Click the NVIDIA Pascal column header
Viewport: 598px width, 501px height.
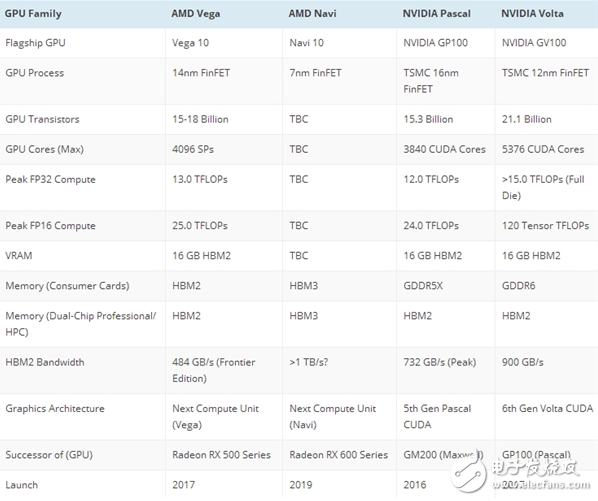click(437, 14)
